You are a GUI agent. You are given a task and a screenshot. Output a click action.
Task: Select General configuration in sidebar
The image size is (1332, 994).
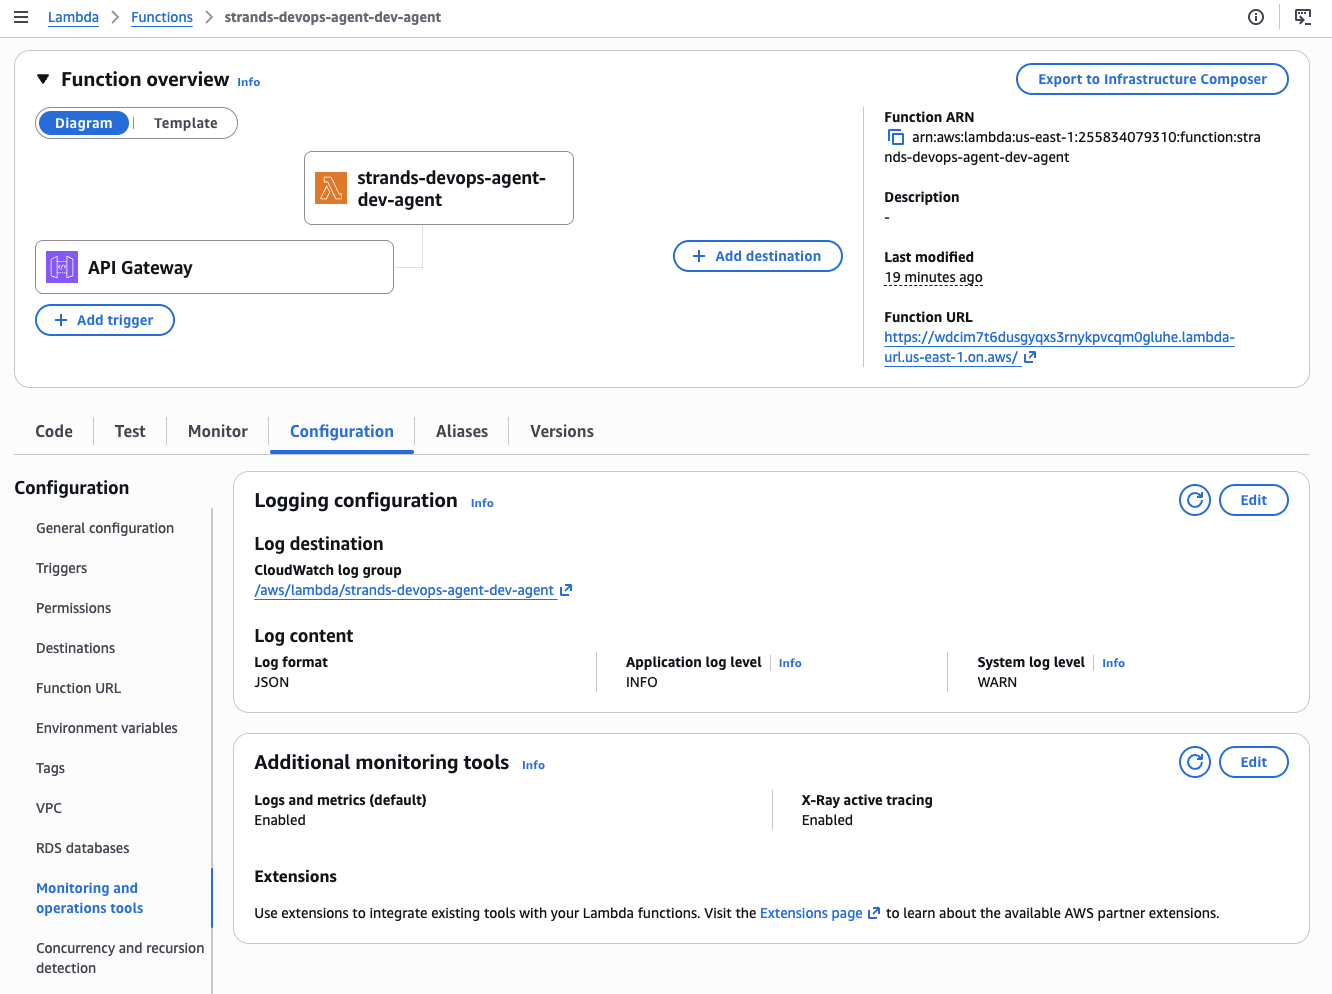coord(105,528)
